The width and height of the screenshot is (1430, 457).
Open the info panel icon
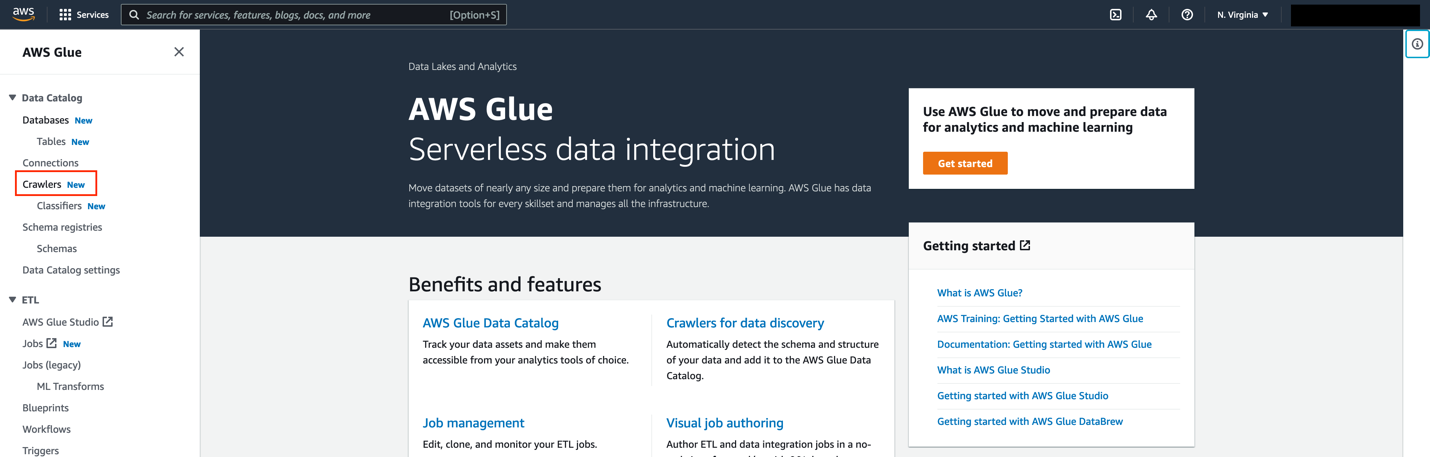click(x=1417, y=44)
